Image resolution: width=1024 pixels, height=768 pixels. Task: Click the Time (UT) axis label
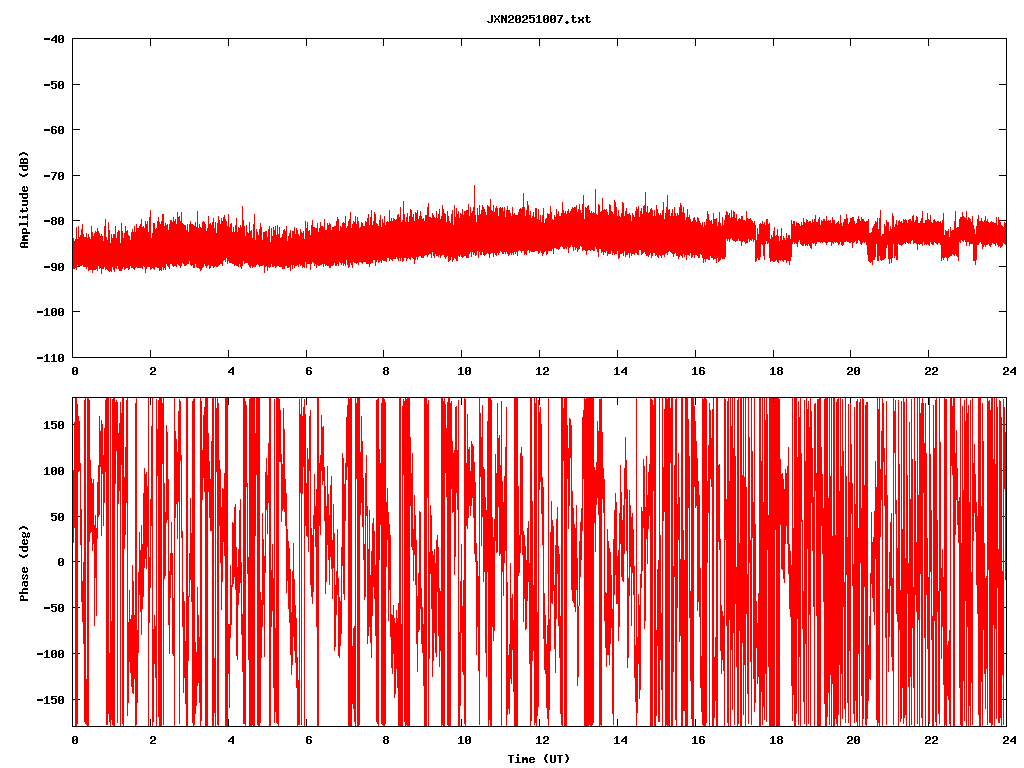(538, 759)
